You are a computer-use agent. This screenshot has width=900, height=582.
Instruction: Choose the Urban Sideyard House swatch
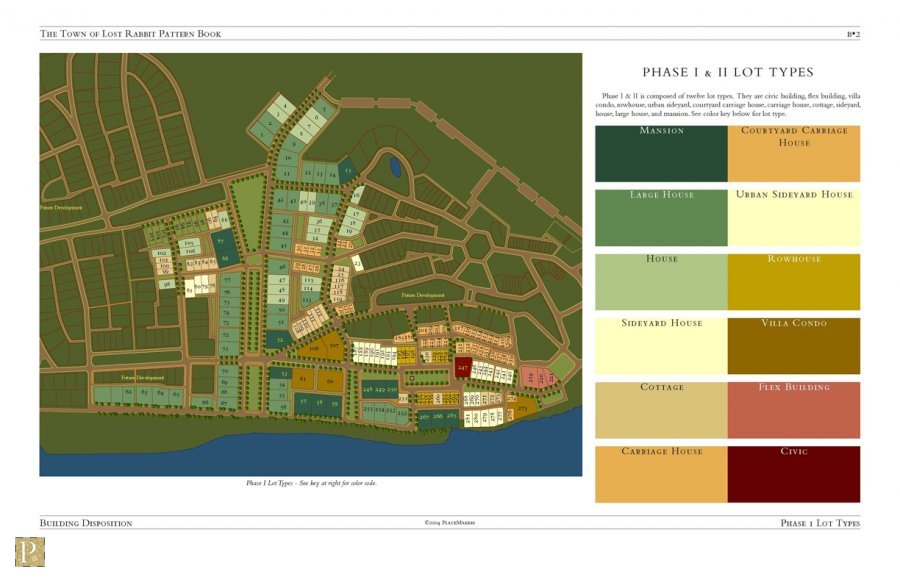click(793, 217)
